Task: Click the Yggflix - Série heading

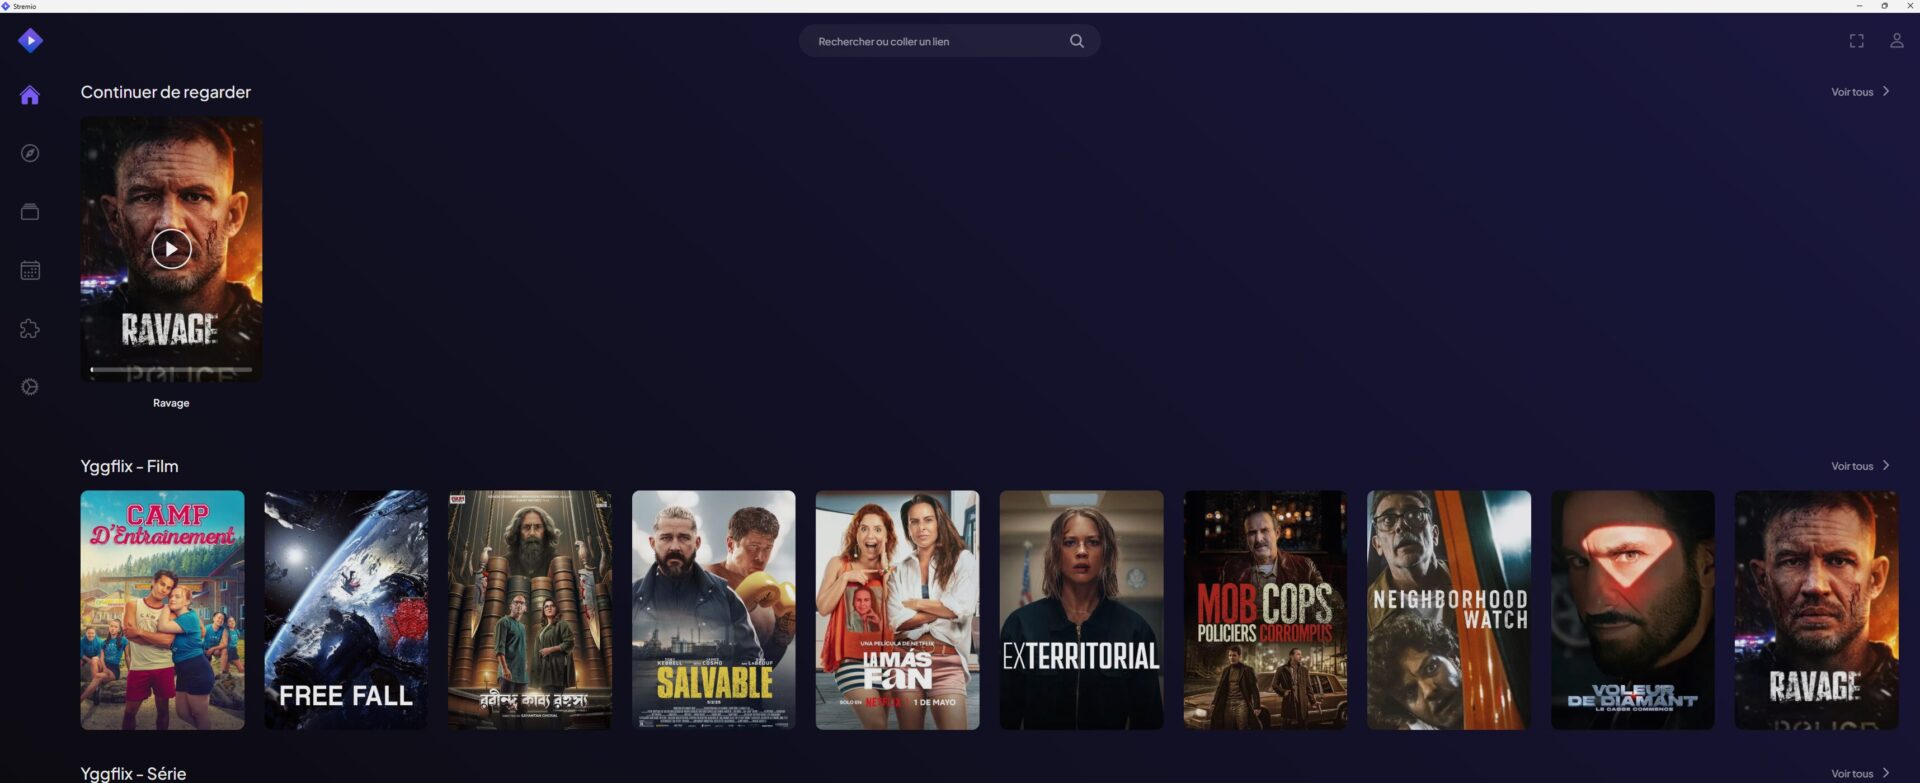Action: (134, 773)
